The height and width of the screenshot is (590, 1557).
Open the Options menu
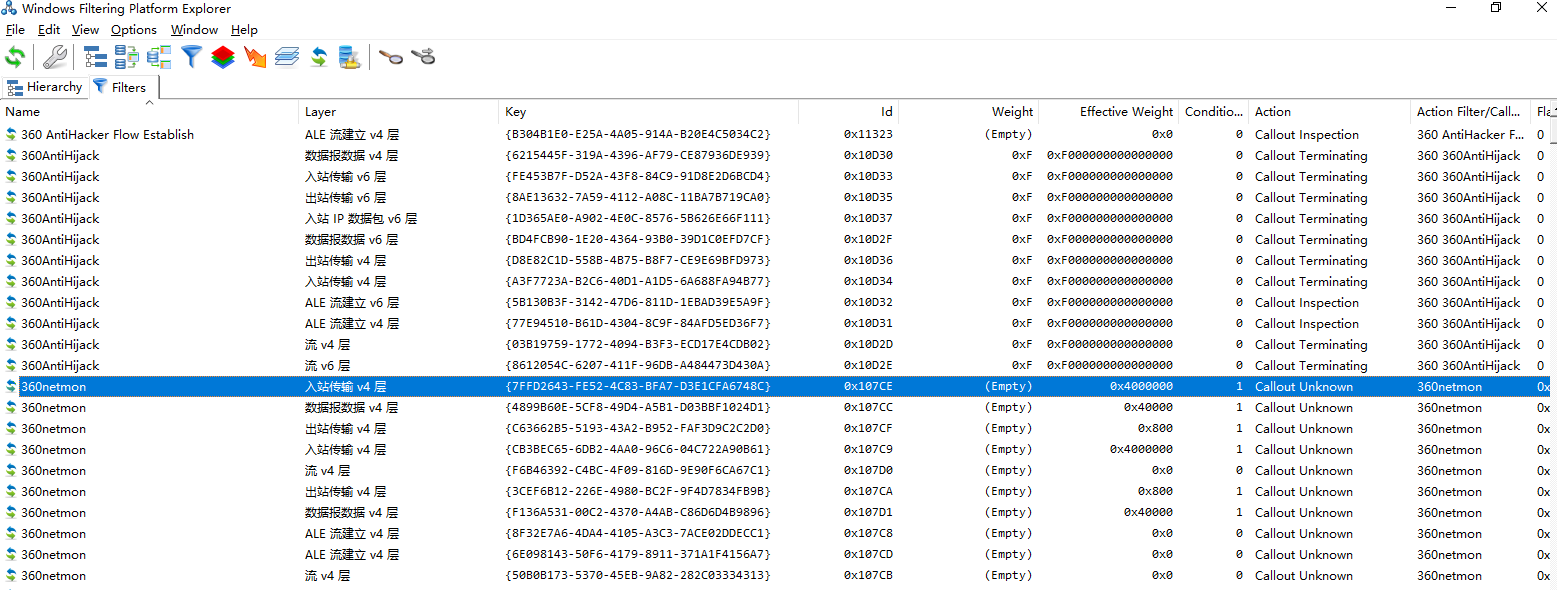[133, 29]
